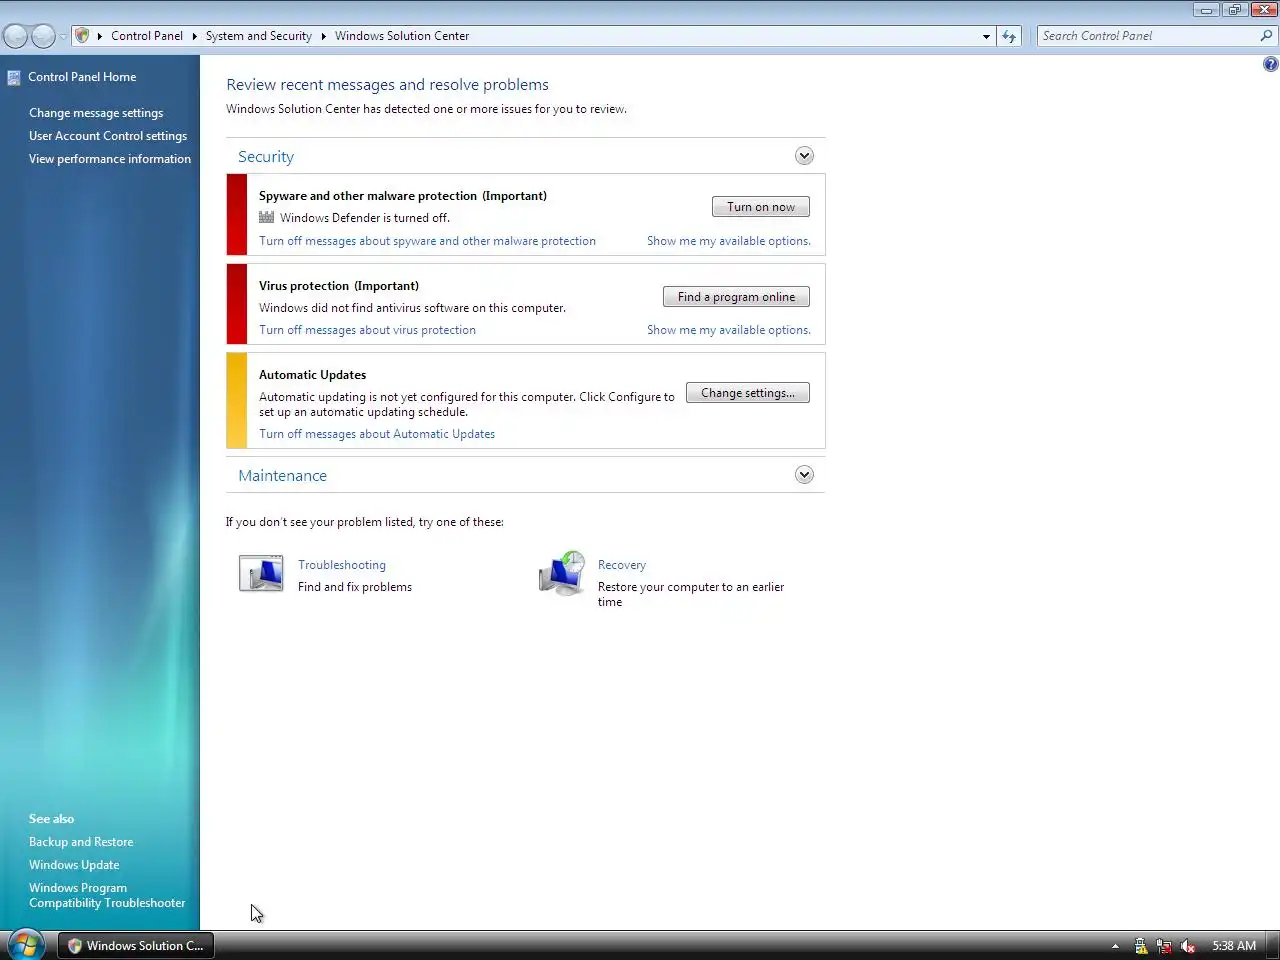Show available options for spyware protection

(x=729, y=241)
